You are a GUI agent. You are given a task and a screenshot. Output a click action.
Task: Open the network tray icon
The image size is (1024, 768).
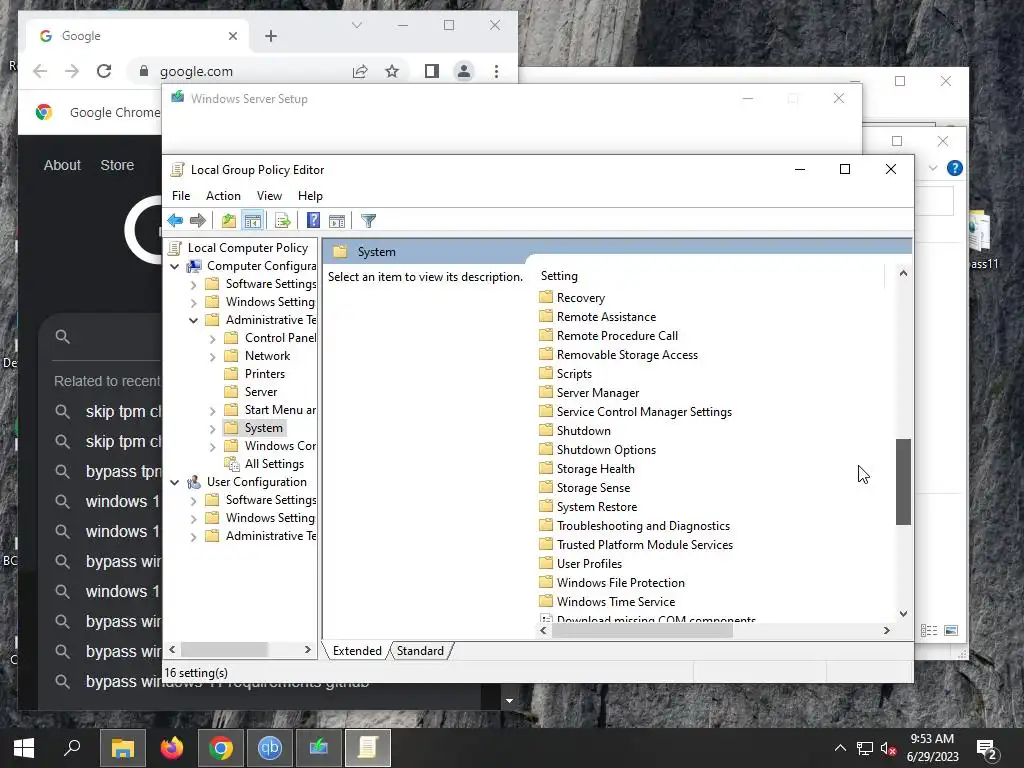tap(865, 748)
